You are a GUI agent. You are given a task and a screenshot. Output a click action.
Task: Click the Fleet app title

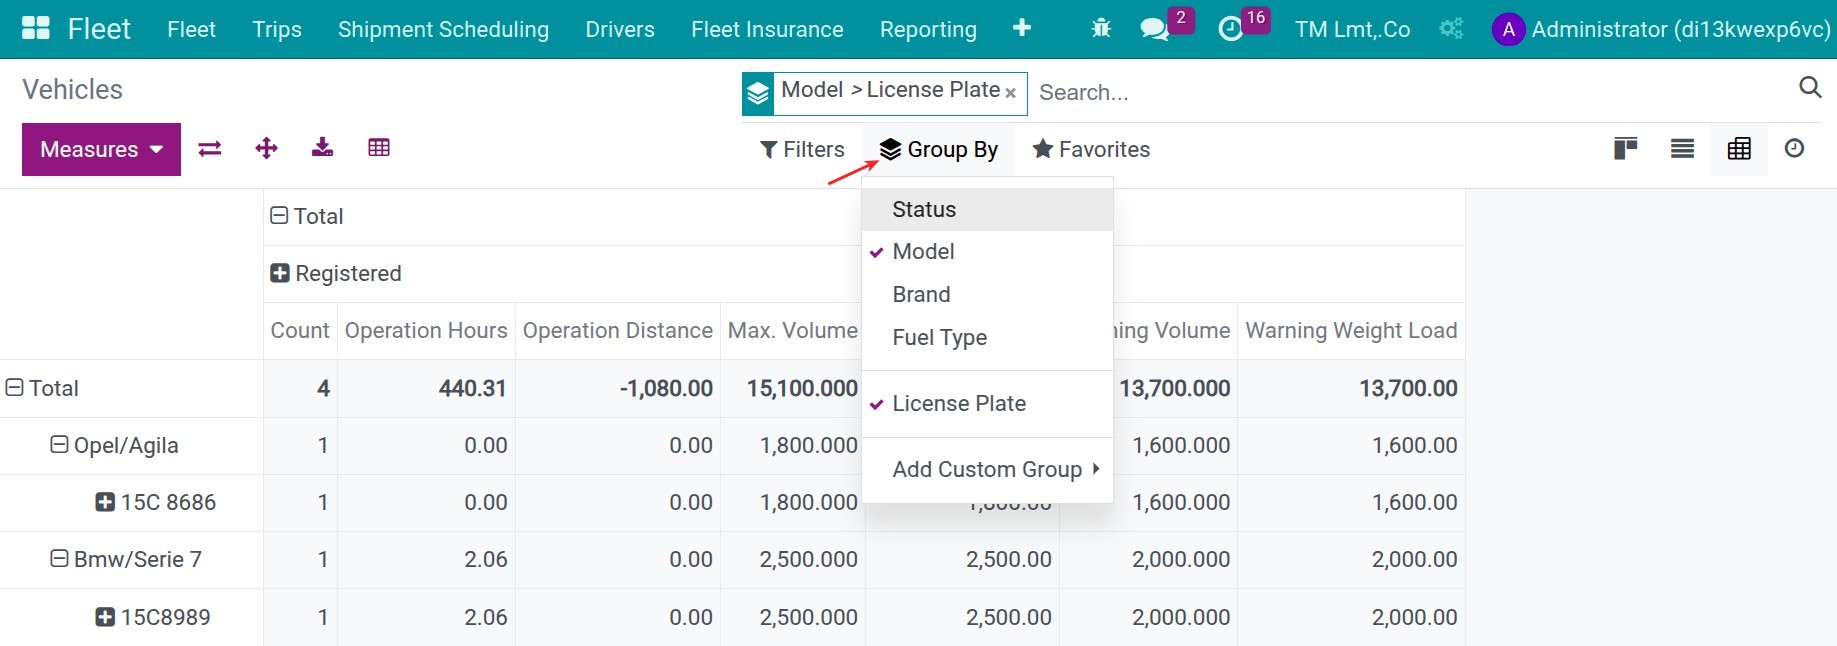(x=99, y=28)
